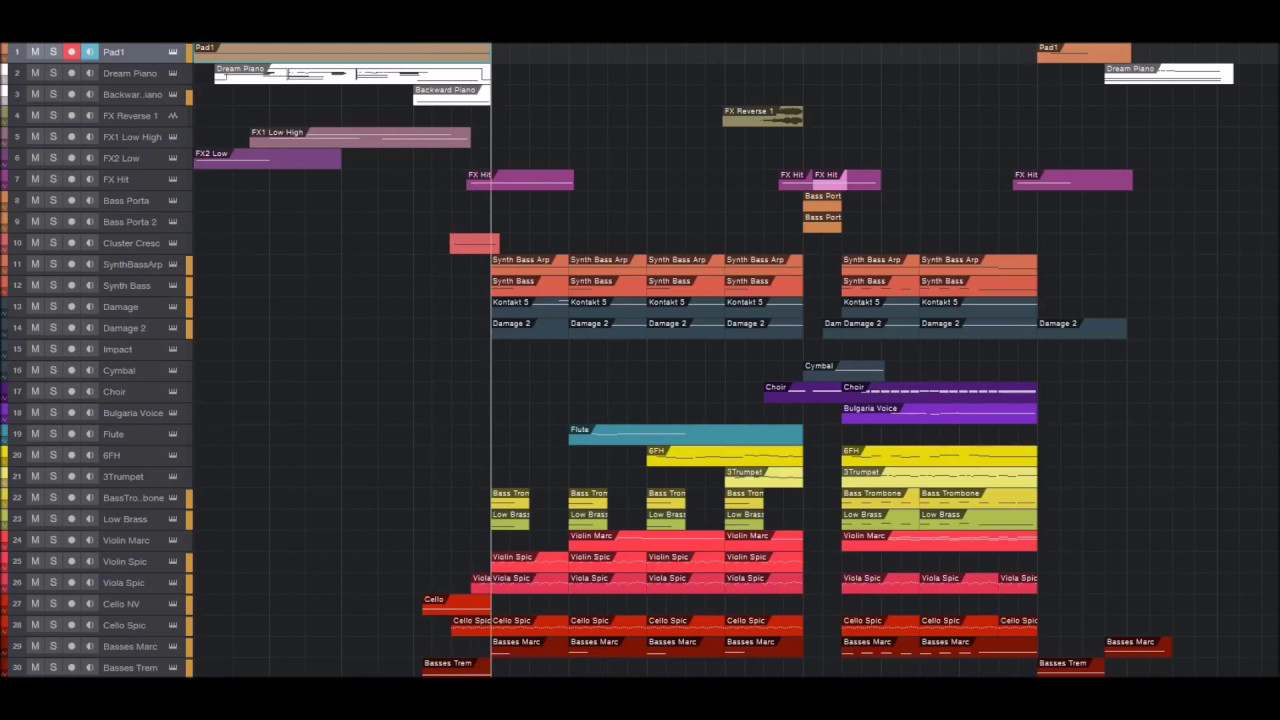The height and width of the screenshot is (720, 1280).
Task: Select the Cymbal clip
Action: [x=843, y=370]
